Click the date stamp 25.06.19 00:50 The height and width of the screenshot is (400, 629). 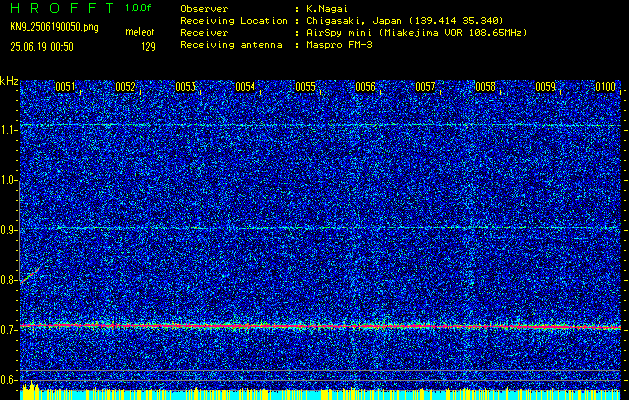pyautogui.click(x=42, y=47)
